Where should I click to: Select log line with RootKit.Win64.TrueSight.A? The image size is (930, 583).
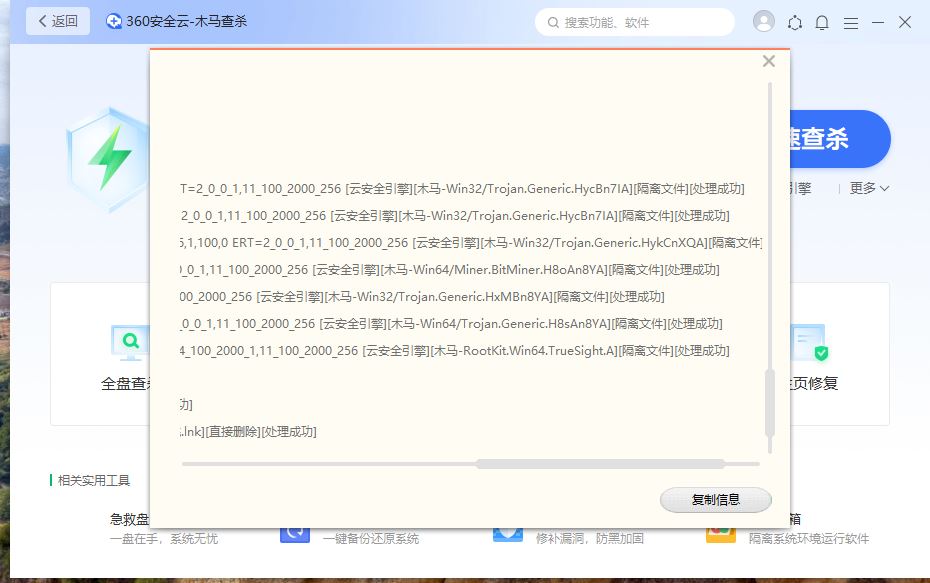click(x=455, y=351)
